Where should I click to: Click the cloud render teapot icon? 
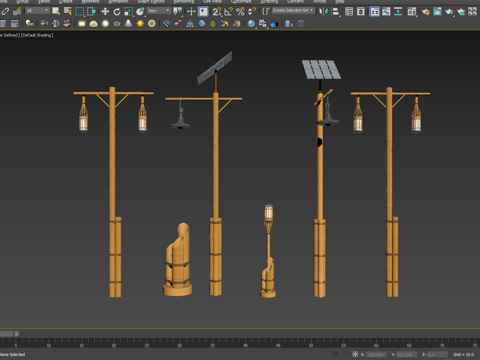tap(461, 12)
